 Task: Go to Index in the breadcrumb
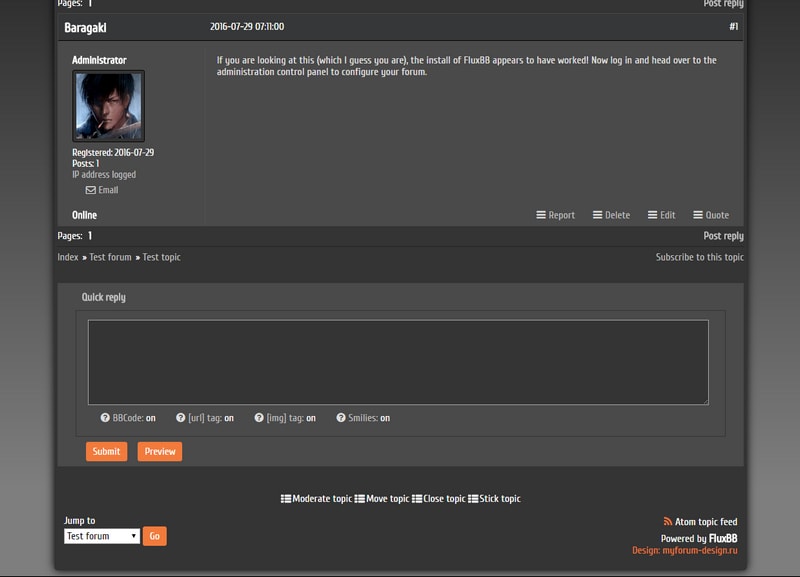[68, 257]
